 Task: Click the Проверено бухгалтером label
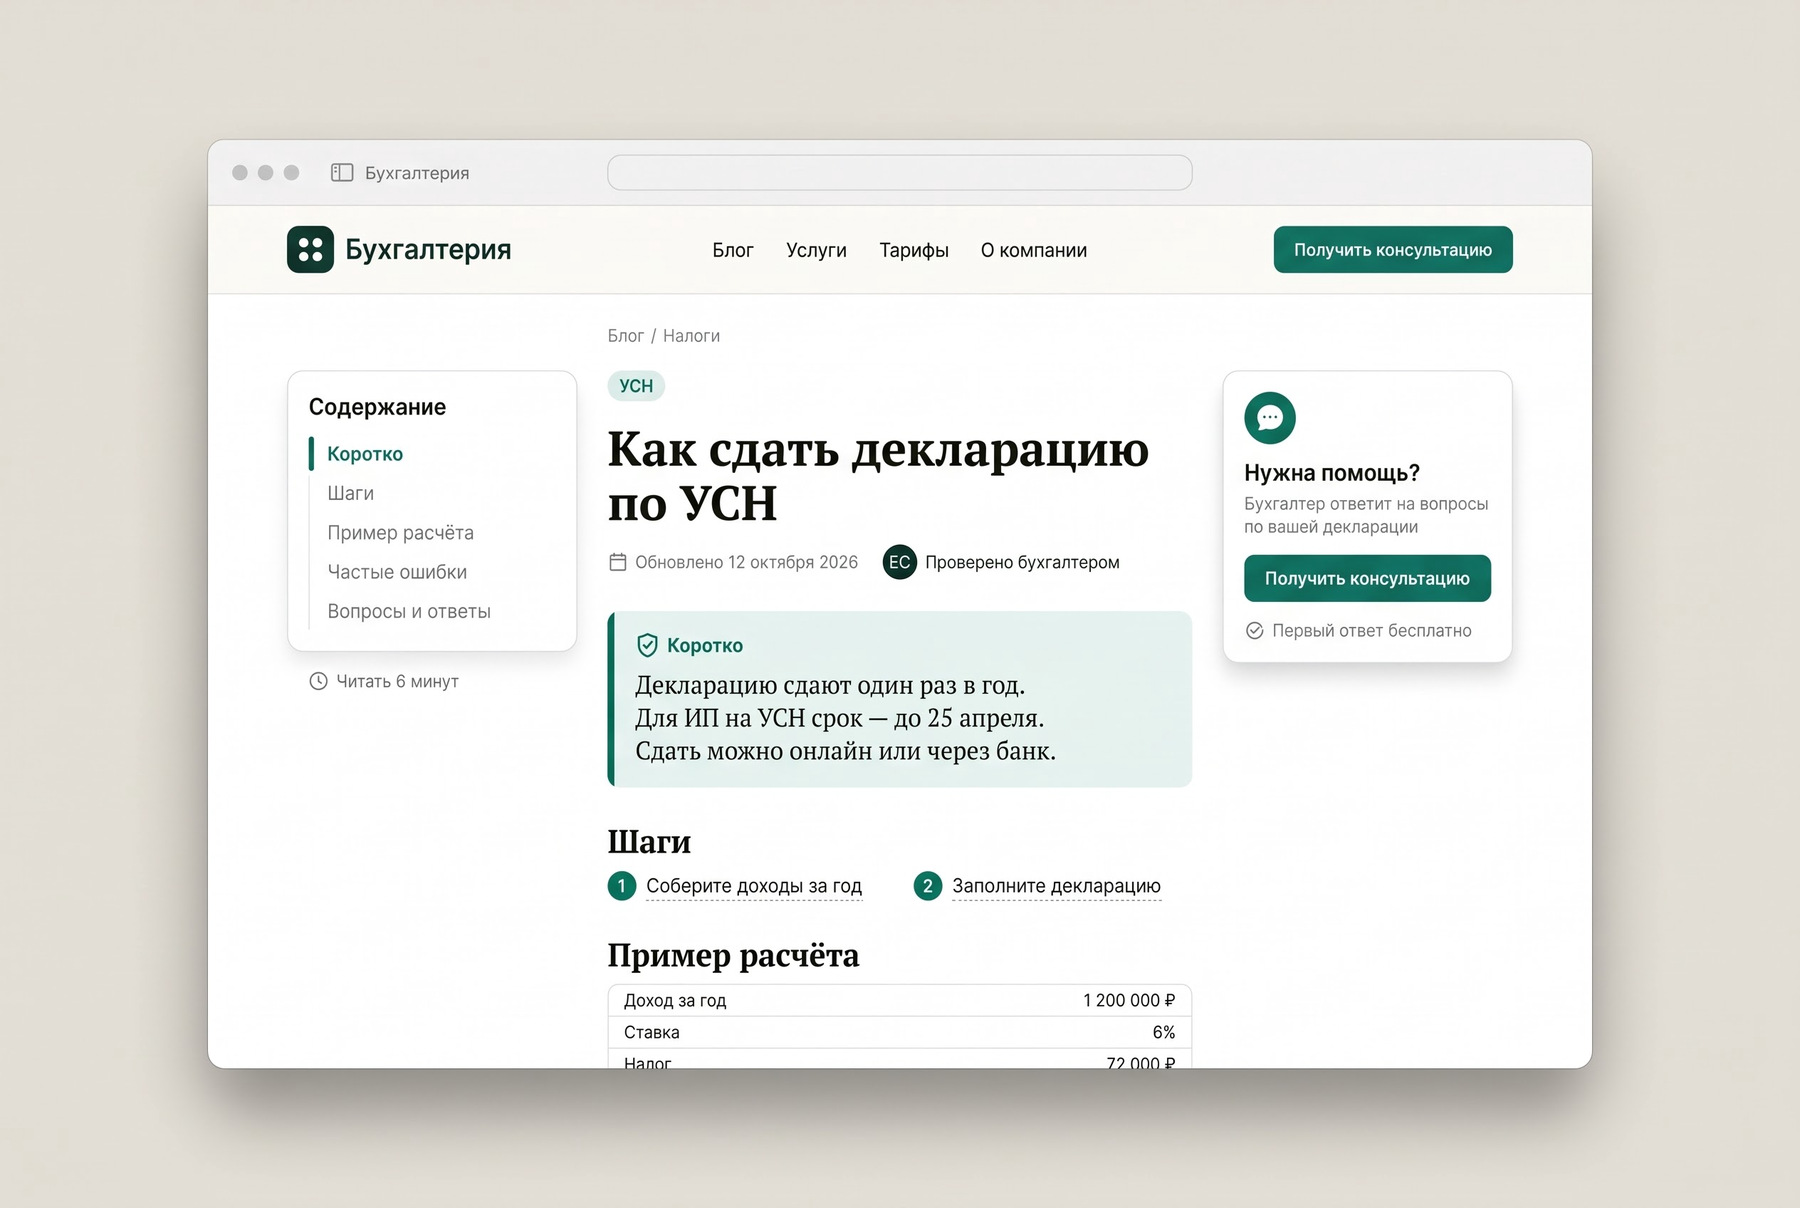(x=1022, y=562)
